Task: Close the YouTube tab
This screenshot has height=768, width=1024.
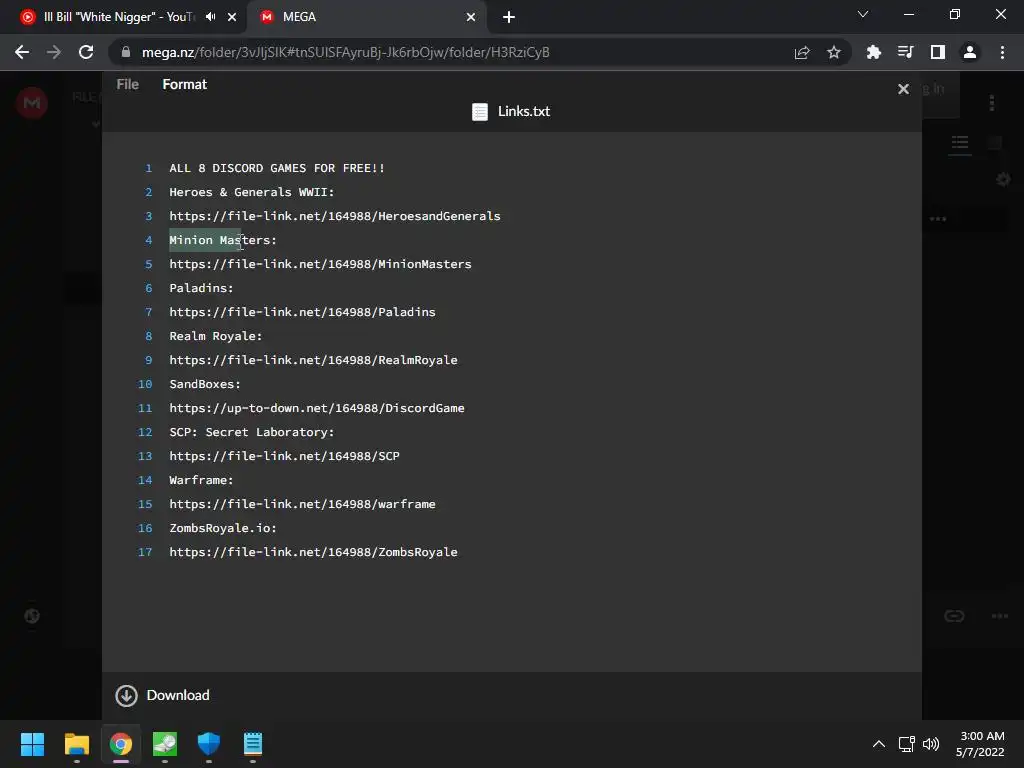Action: point(232,17)
